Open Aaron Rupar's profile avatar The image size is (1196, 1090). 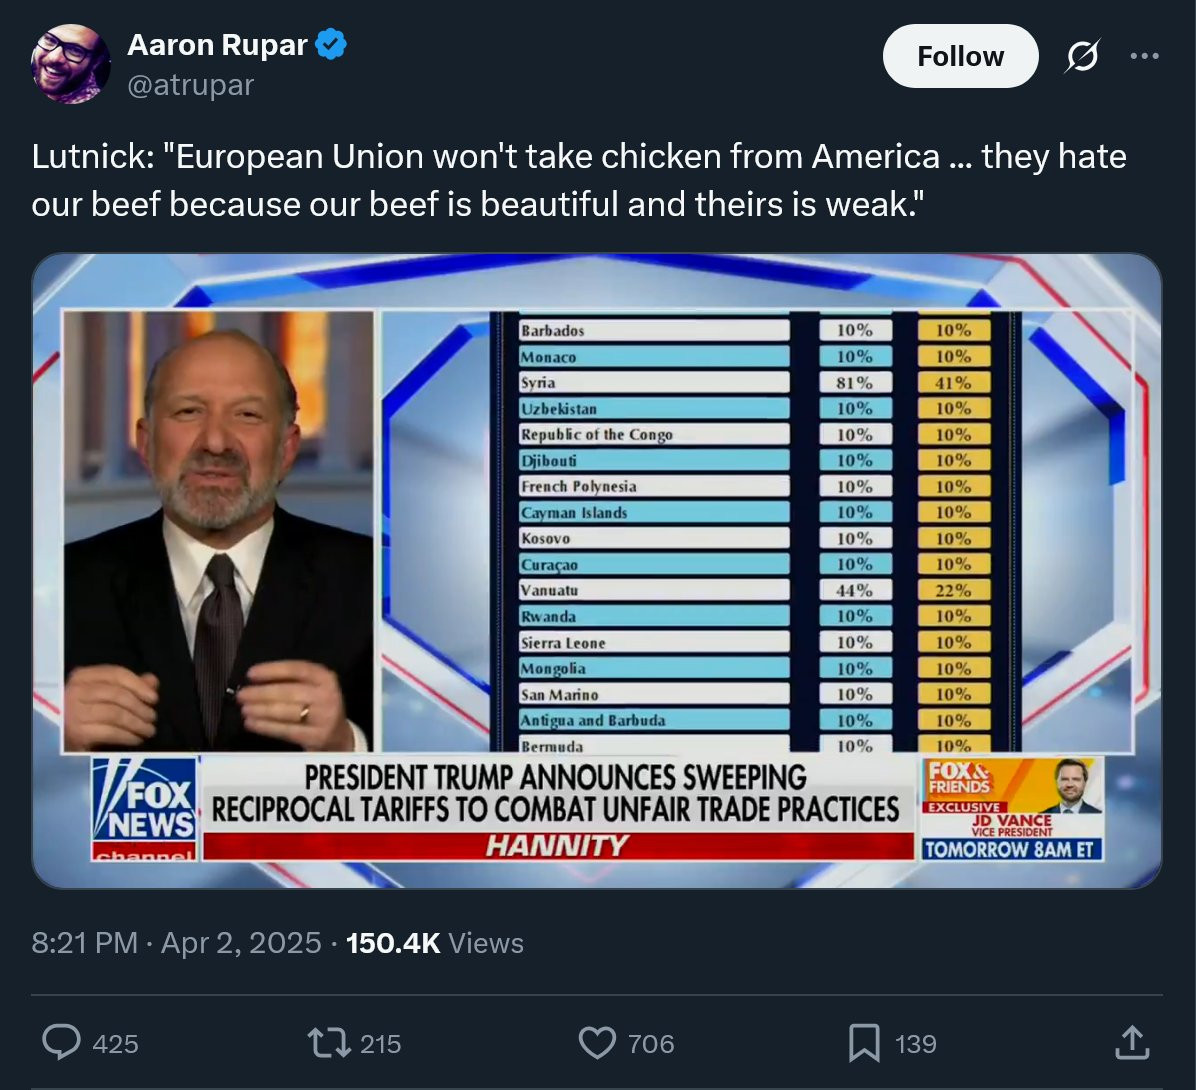[71, 63]
